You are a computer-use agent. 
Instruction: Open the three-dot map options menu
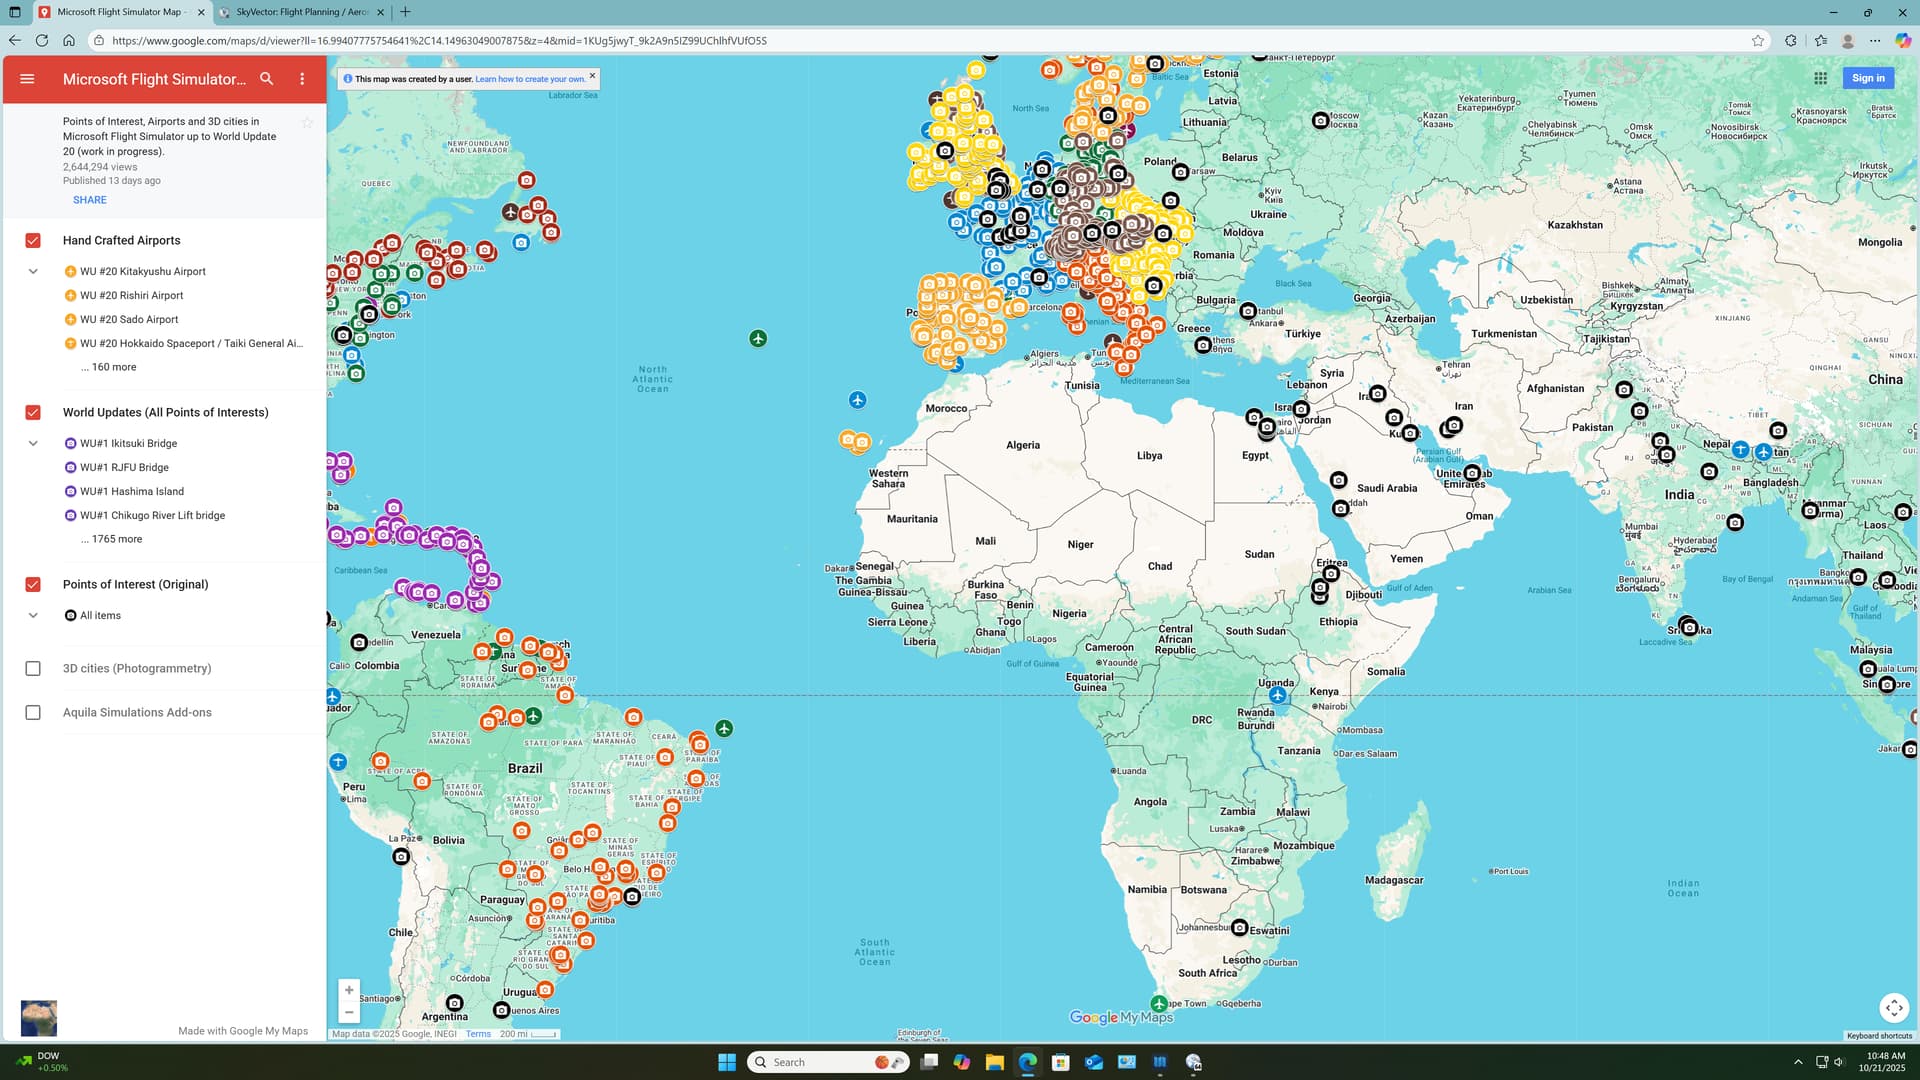coord(302,79)
